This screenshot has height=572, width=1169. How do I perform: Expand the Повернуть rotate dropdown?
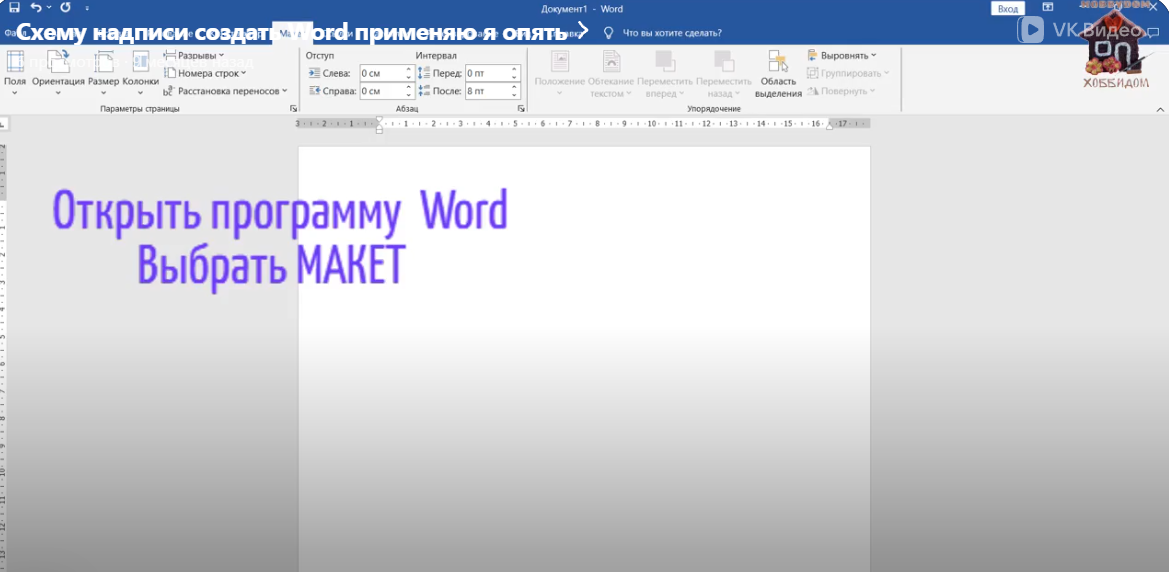point(841,91)
